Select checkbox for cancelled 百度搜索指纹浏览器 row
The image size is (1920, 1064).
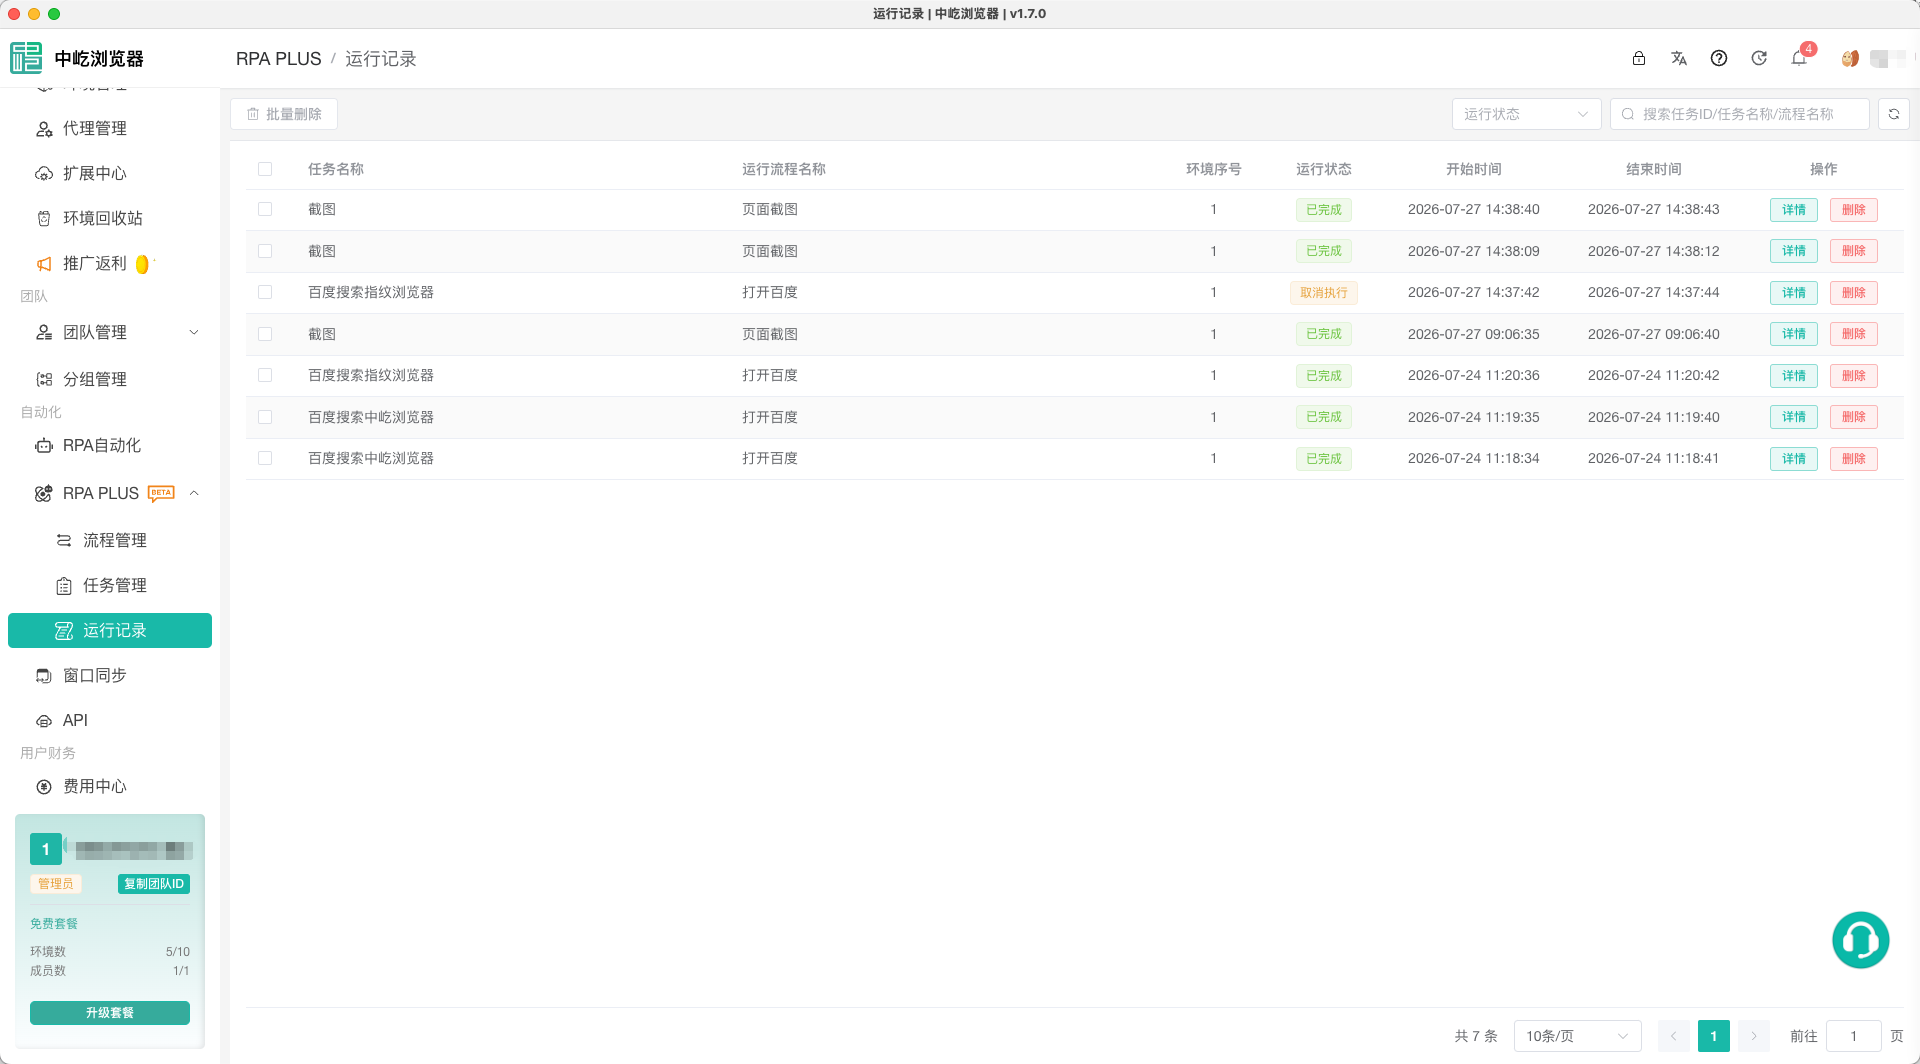(x=265, y=293)
